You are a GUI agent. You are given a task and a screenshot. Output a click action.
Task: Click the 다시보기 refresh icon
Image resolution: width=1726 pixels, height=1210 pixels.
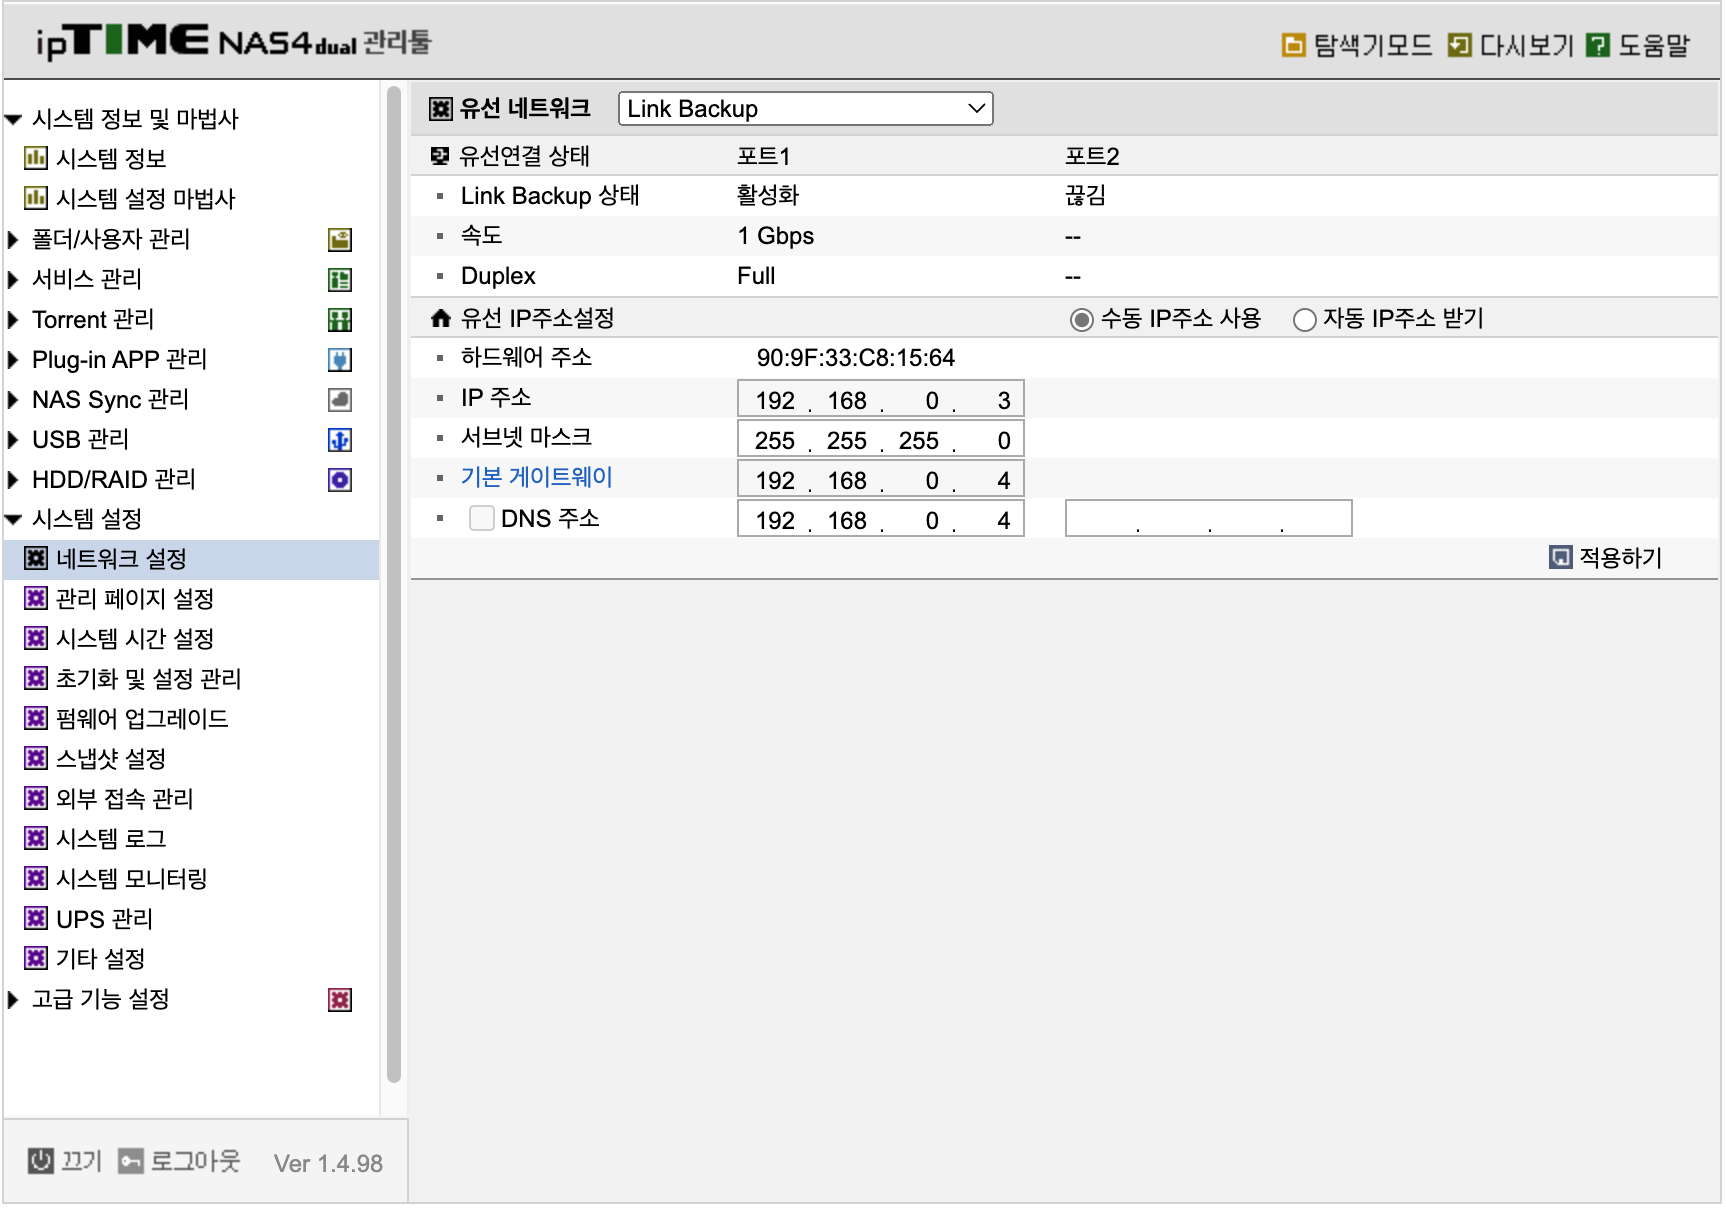[1459, 45]
